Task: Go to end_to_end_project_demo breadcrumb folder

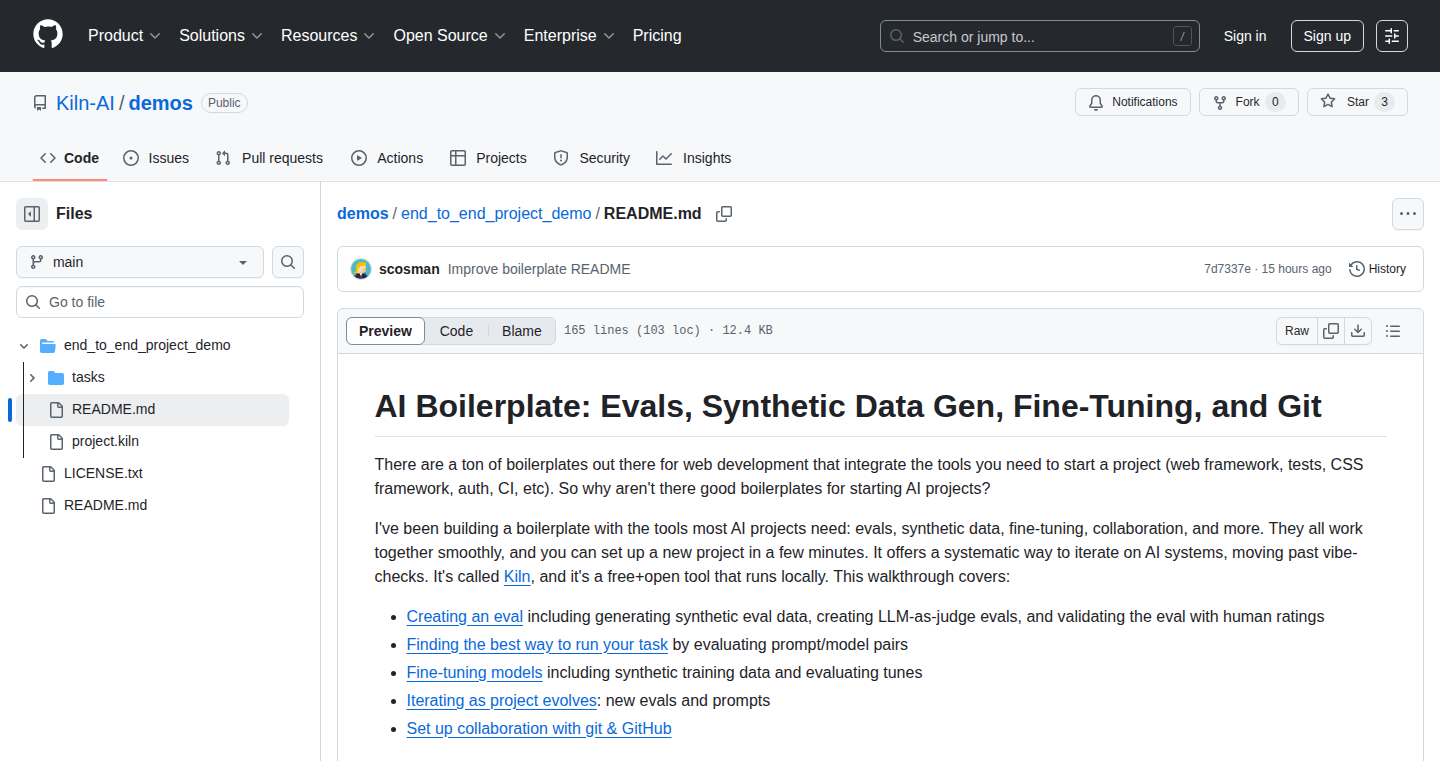Action: tap(496, 214)
